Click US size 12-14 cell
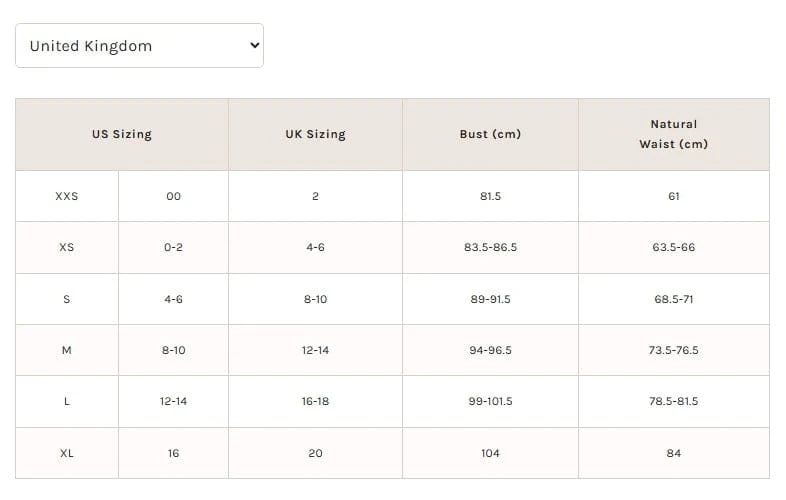Screen dimensions: 786x500 tap(173, 401)
